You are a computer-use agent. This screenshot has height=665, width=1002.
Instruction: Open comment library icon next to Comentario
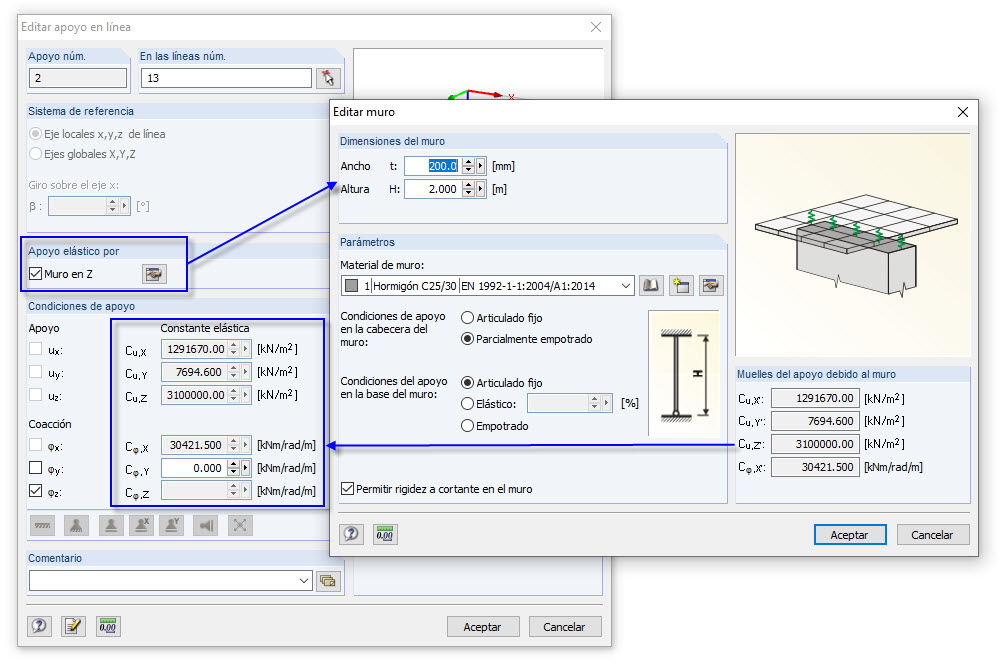tap(328, 581)
